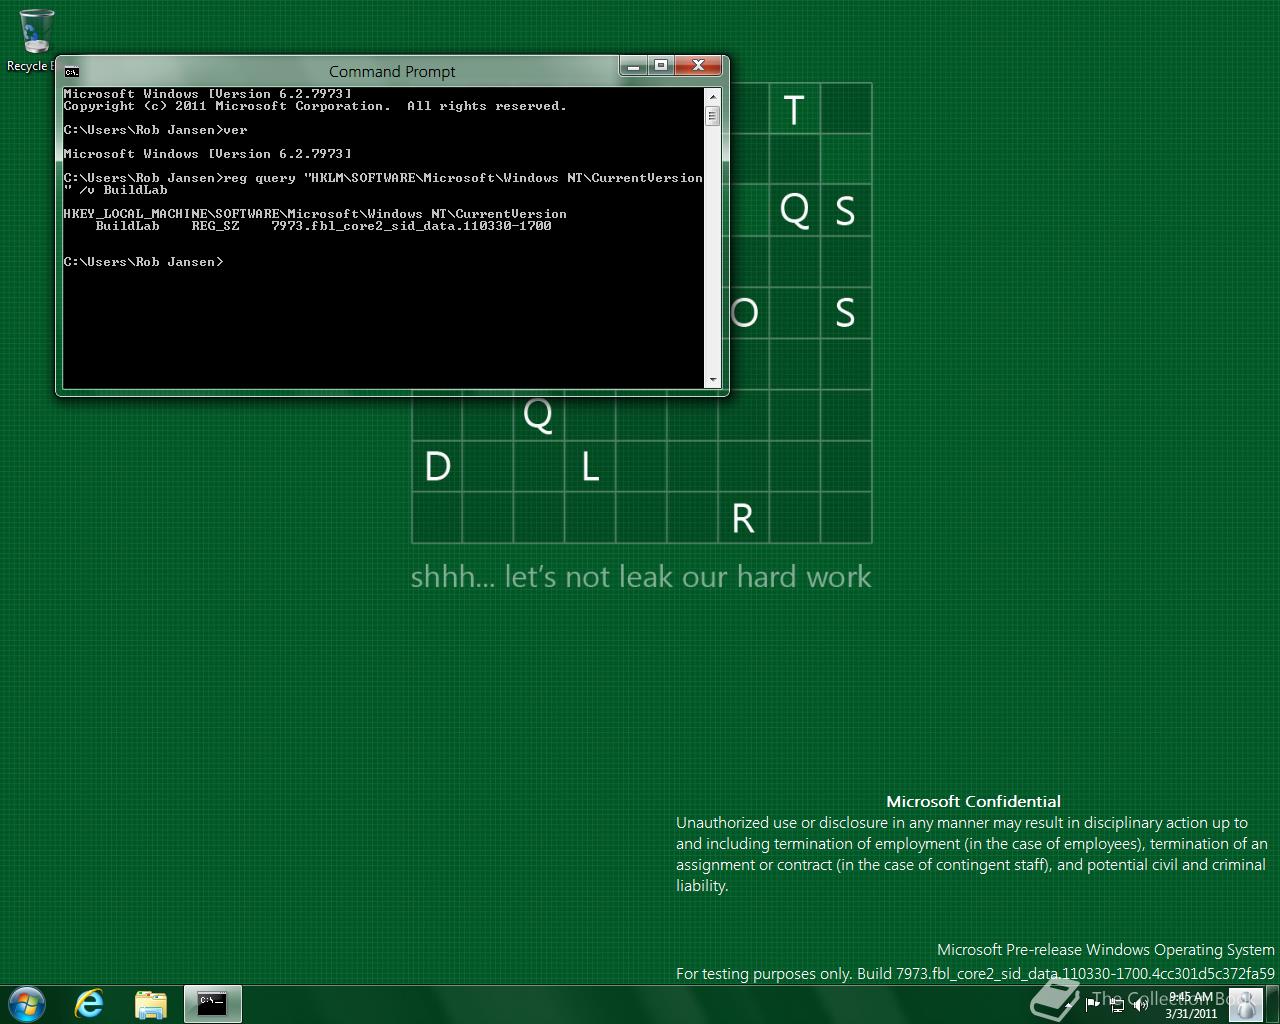Screen dimensions: 1280x1024
Task: Click the 'shhh... let's not leak our hard work' text
Action: (641, 577)
